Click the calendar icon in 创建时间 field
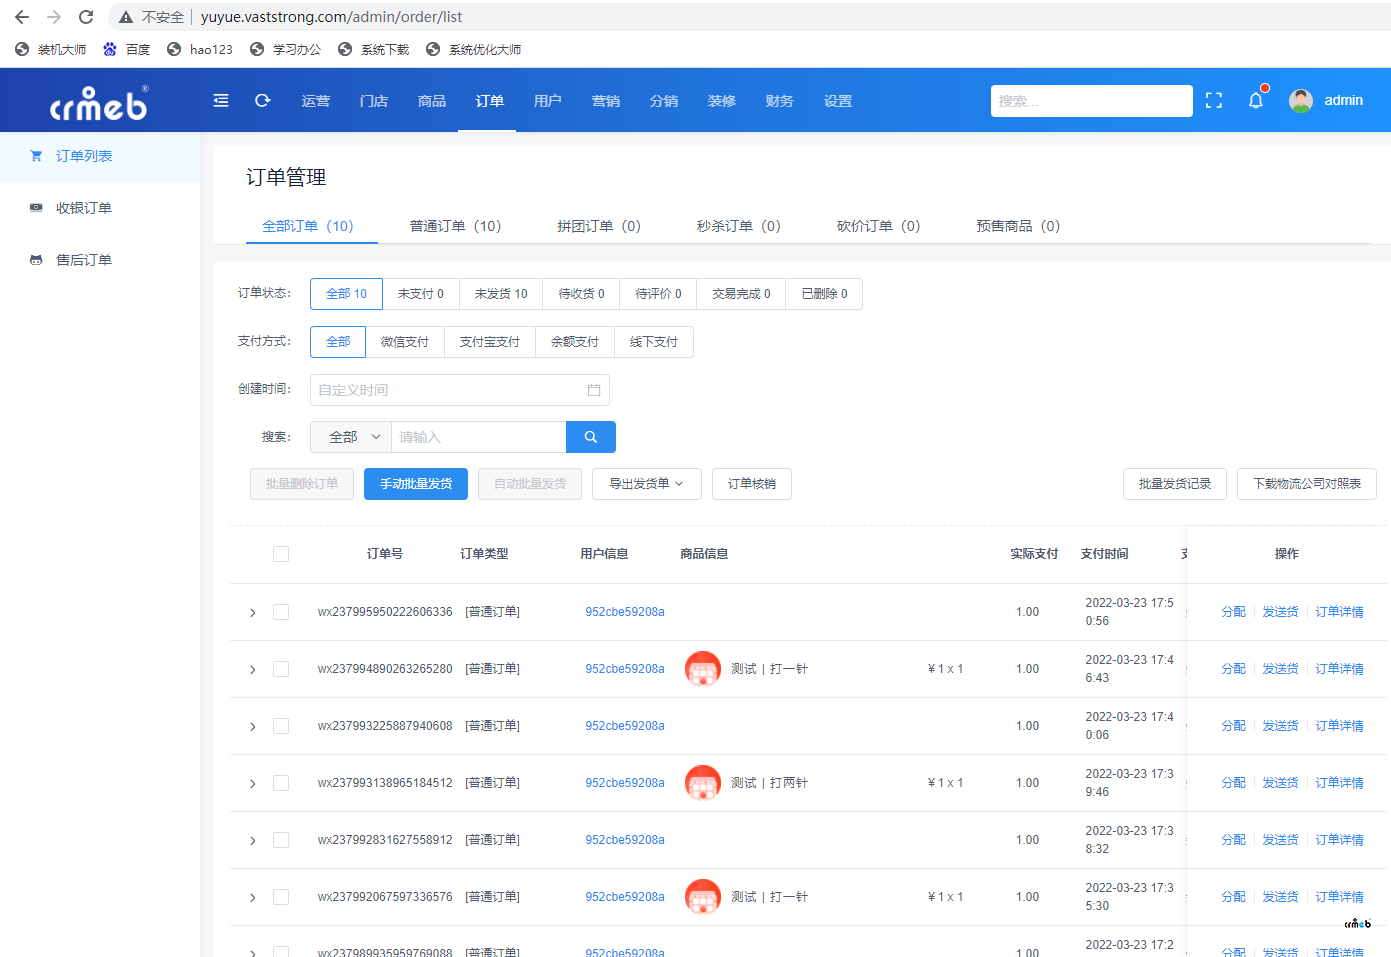This screenshot has height=957, width=1391. coord(594,390)
